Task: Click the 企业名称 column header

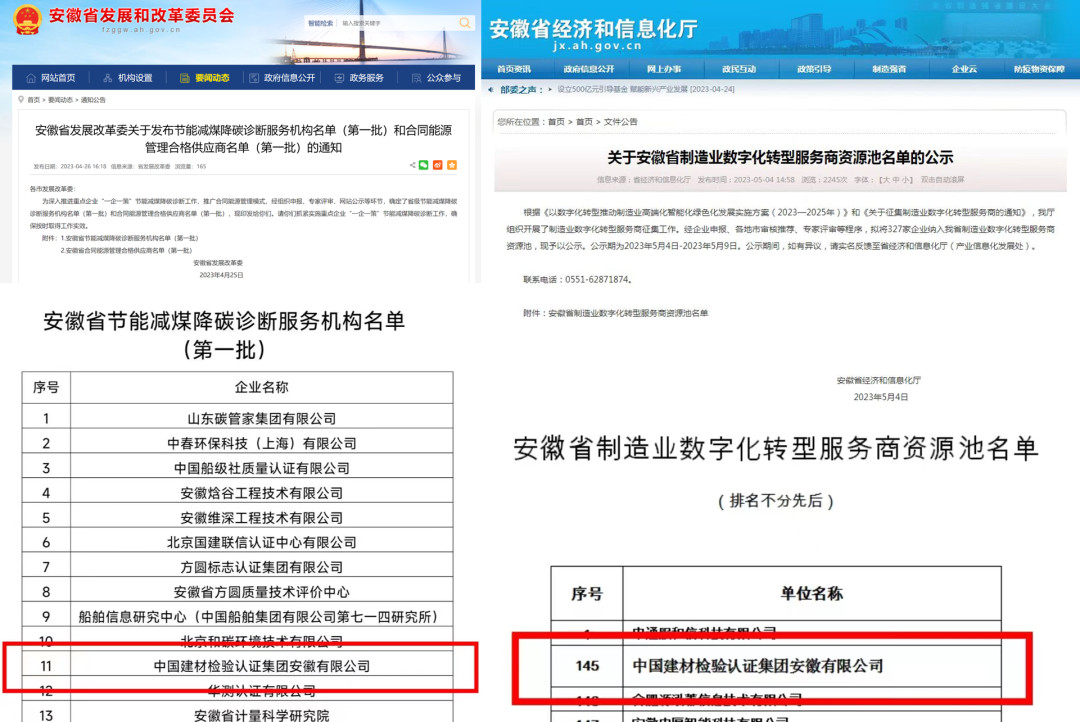Action: pyautogui.click(x=261, y=388)
